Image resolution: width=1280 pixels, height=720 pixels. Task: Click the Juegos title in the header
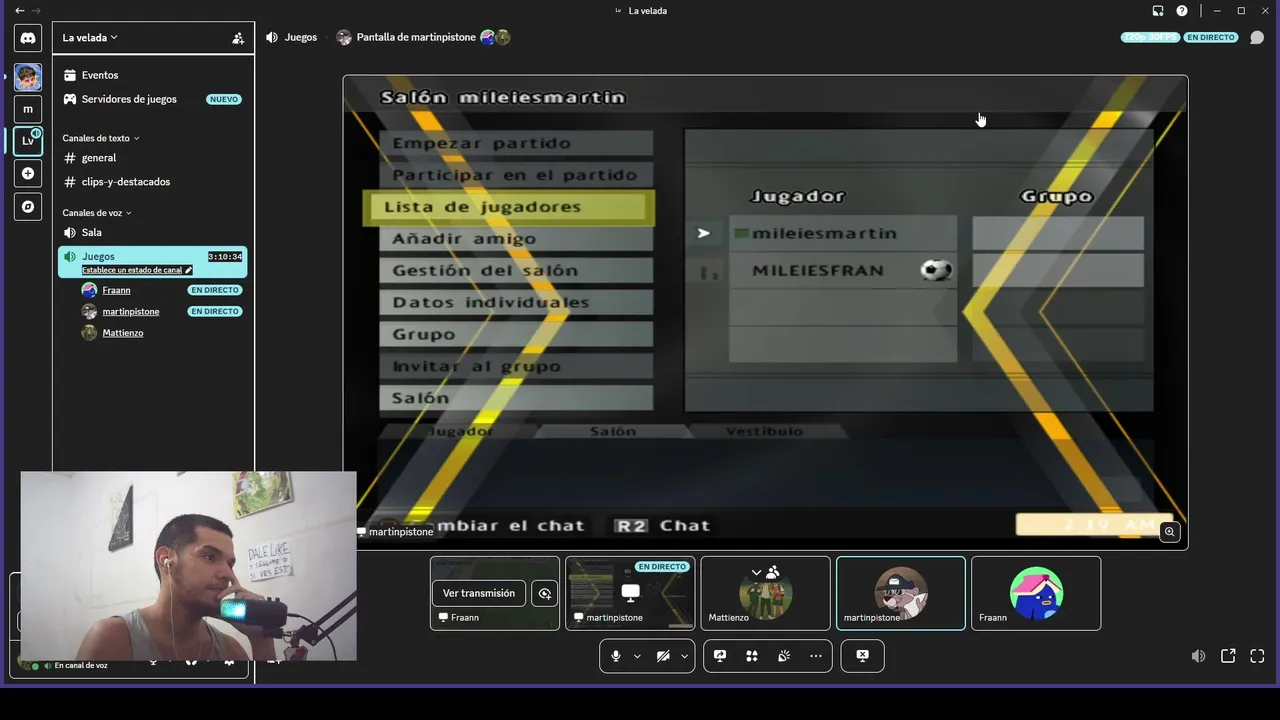click(x=300, y=37)
